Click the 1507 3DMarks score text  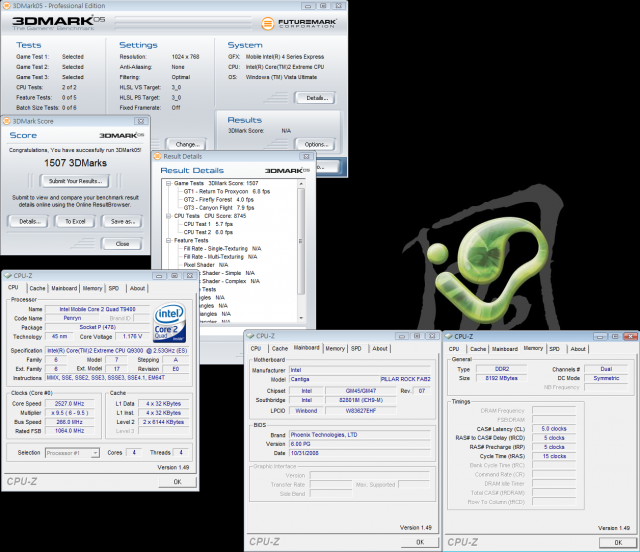tap(76, 163)
